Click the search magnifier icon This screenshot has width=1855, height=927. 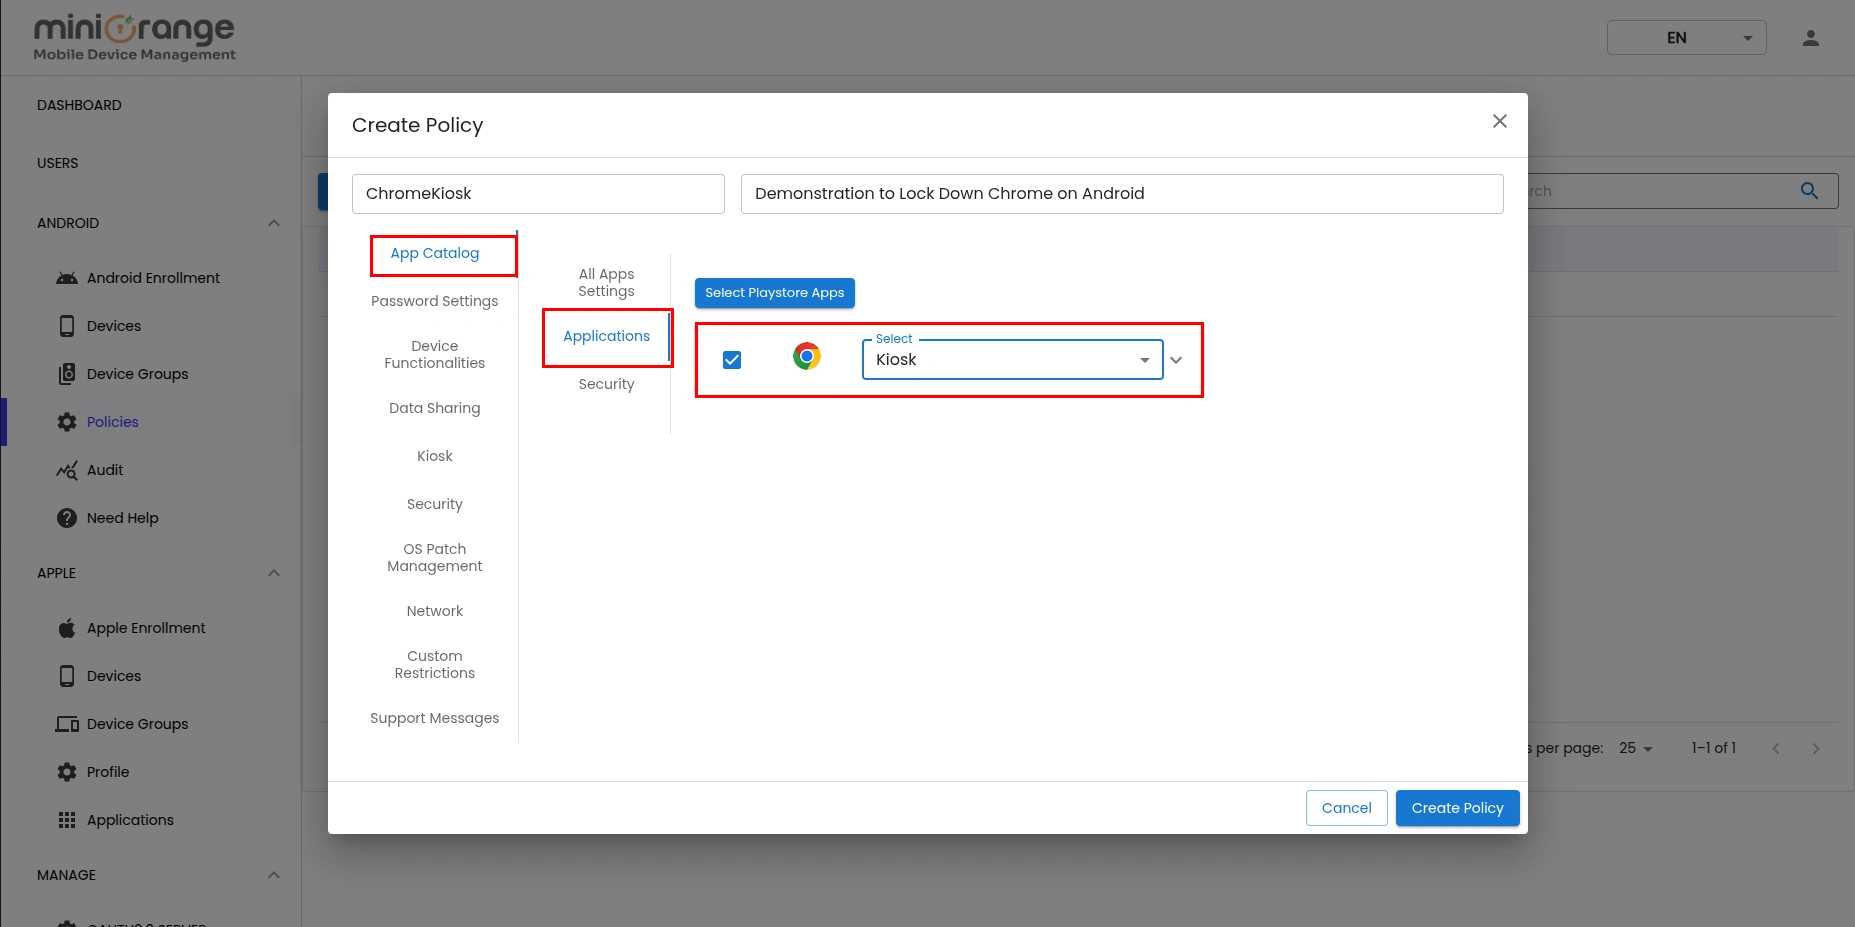[x=1809, y=190]
